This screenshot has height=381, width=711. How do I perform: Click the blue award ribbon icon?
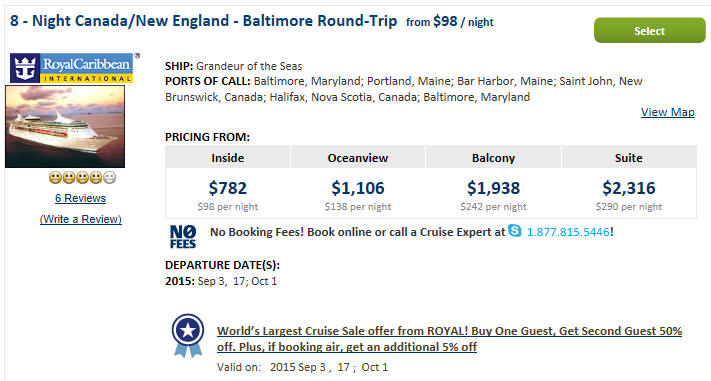pos(188,335)
